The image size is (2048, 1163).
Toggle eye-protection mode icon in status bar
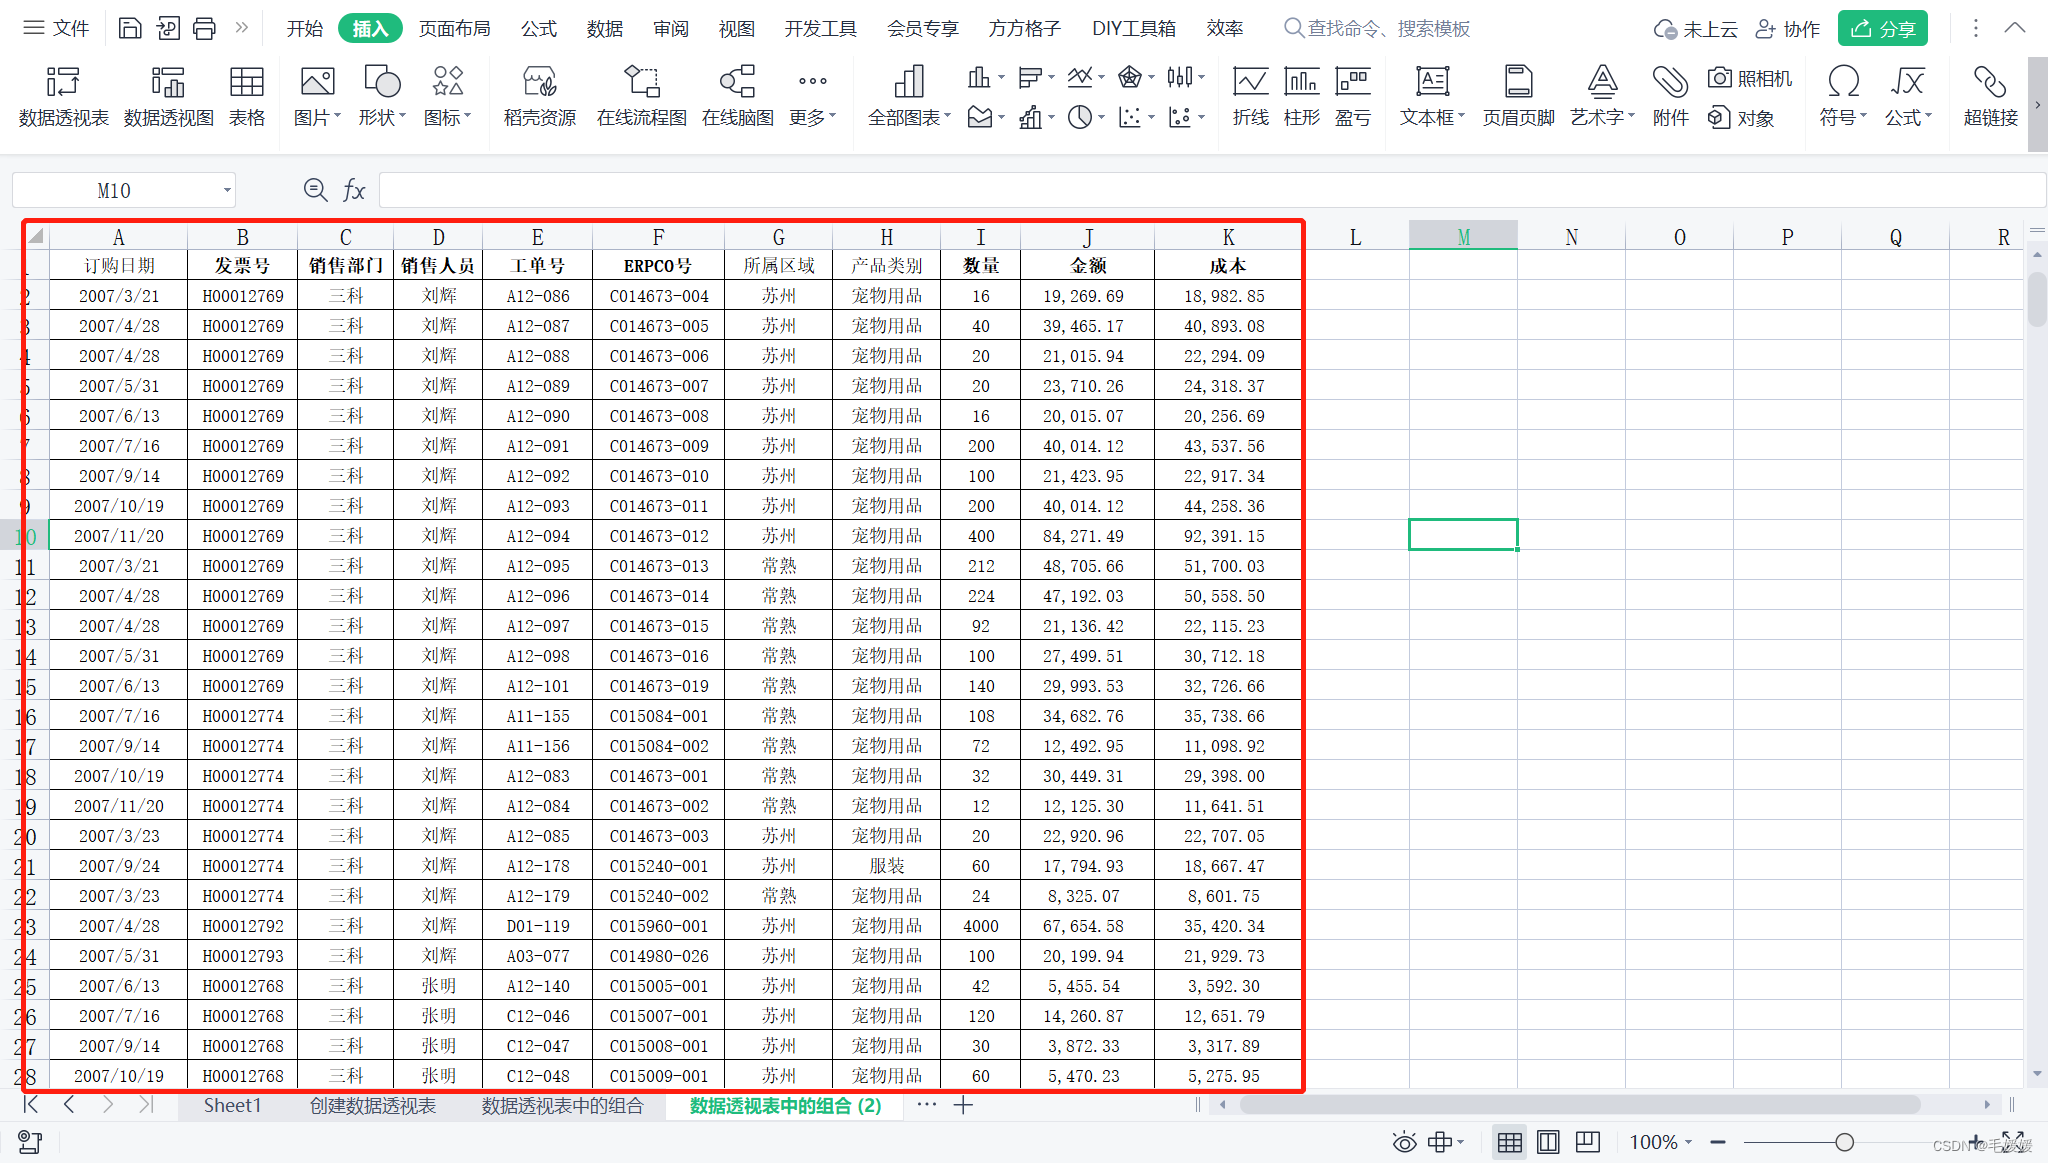point(1404,1142)
